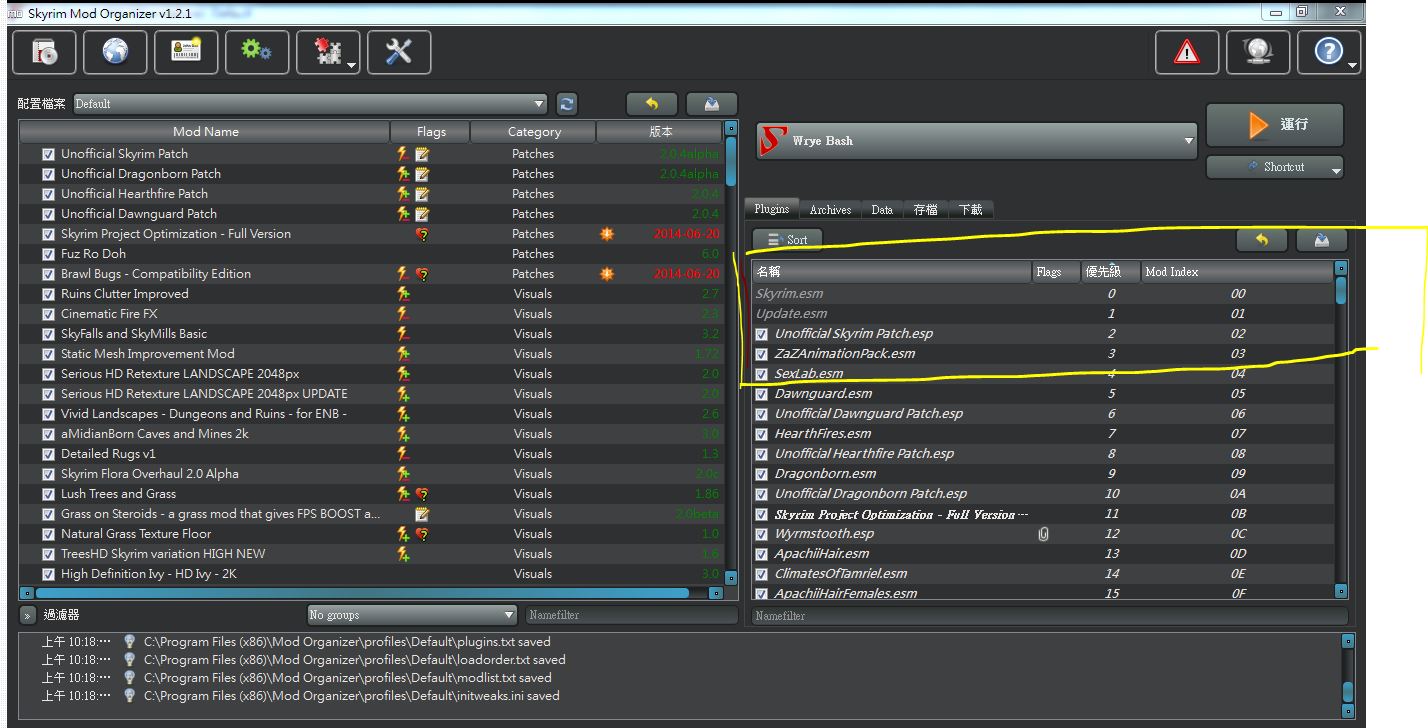Sort mod list by Flags column header
1428x728 pixels.
coord(431,132)
